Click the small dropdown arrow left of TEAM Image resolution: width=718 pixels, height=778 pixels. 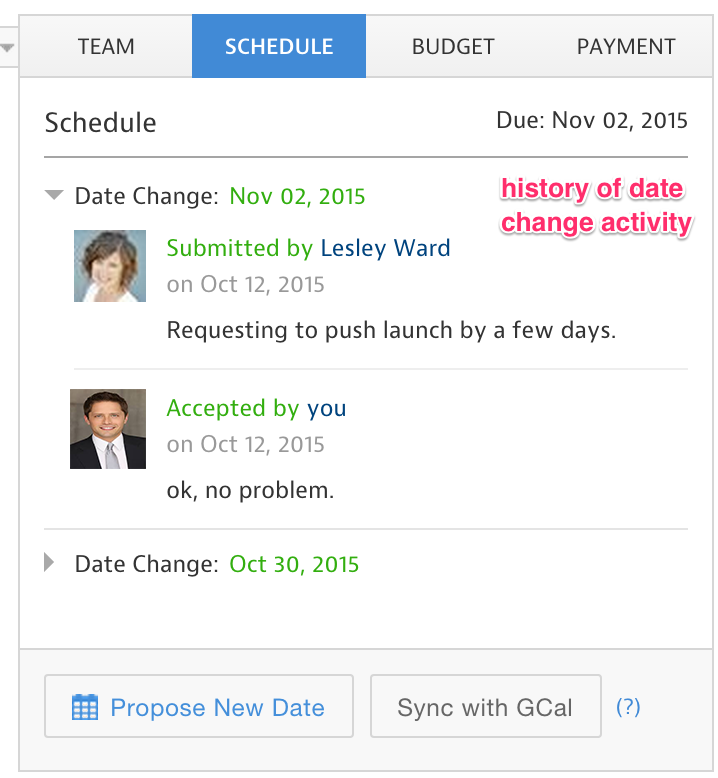(x=7, y=47)
